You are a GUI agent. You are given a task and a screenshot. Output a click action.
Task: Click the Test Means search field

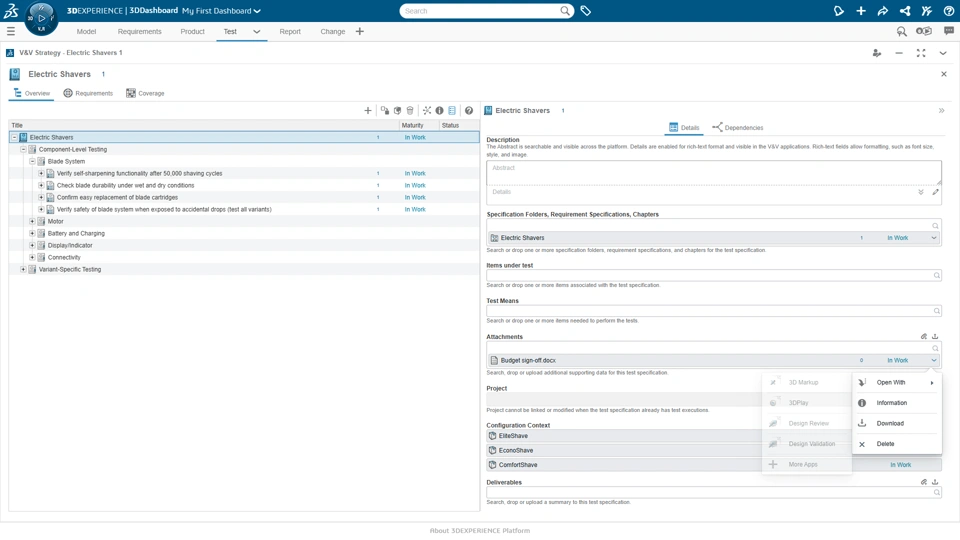(x=713, y=311)
